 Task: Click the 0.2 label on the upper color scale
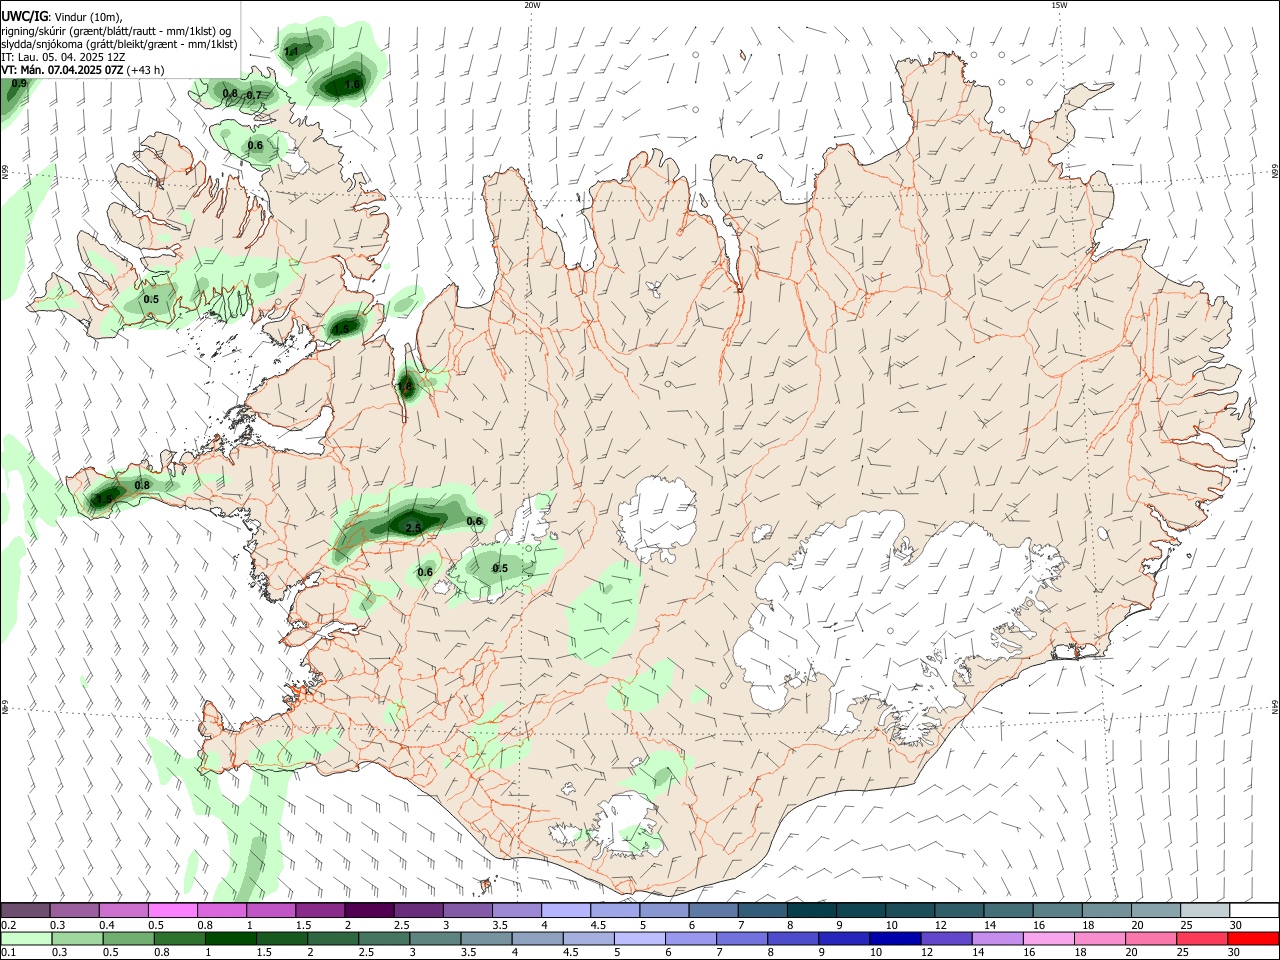click(x=8, y=925)
